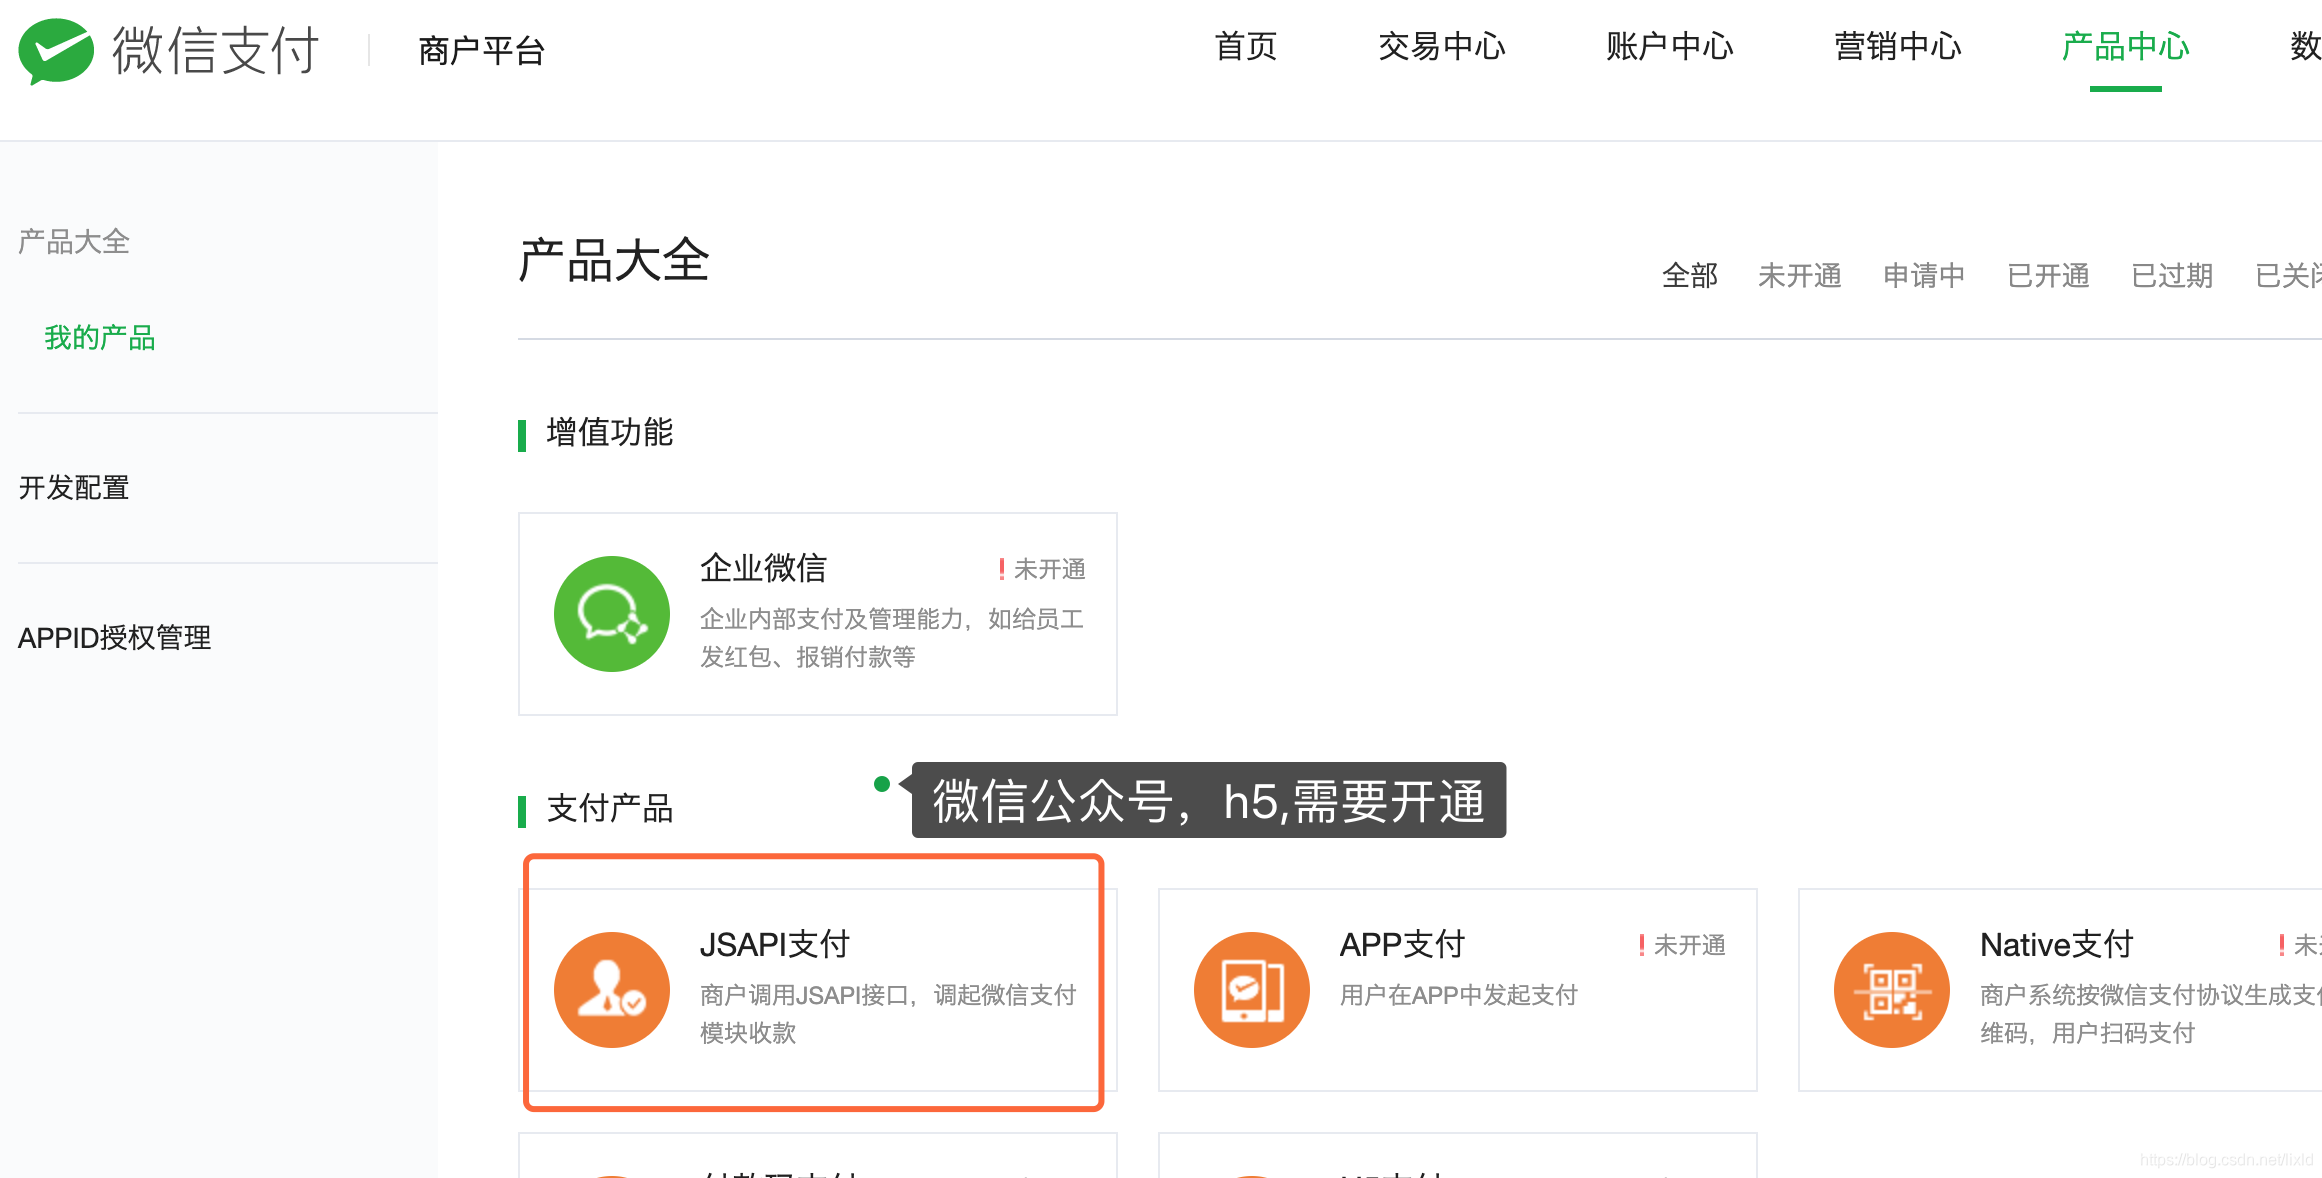Click the 未开通 status on APP支付 card

pos(1681,945)
